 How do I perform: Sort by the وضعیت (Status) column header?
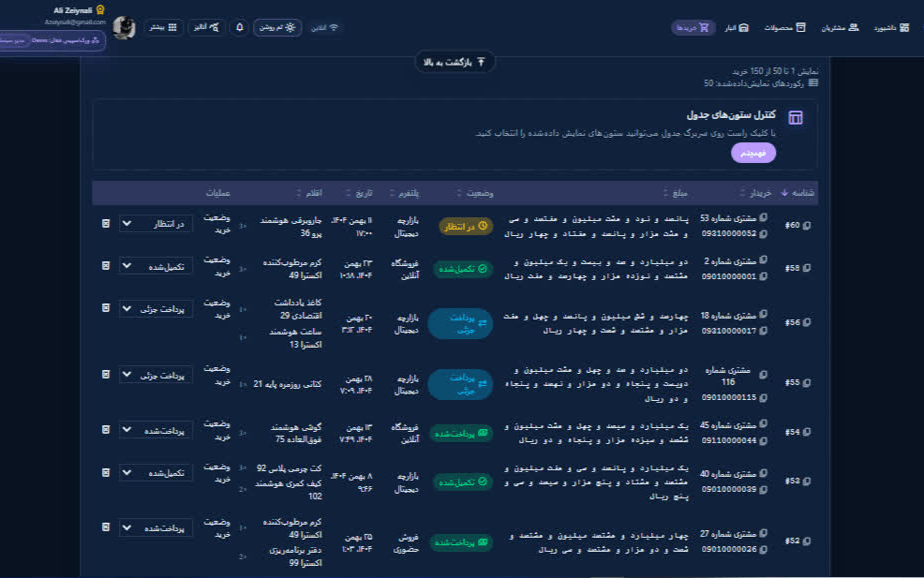tap(475, 193)
